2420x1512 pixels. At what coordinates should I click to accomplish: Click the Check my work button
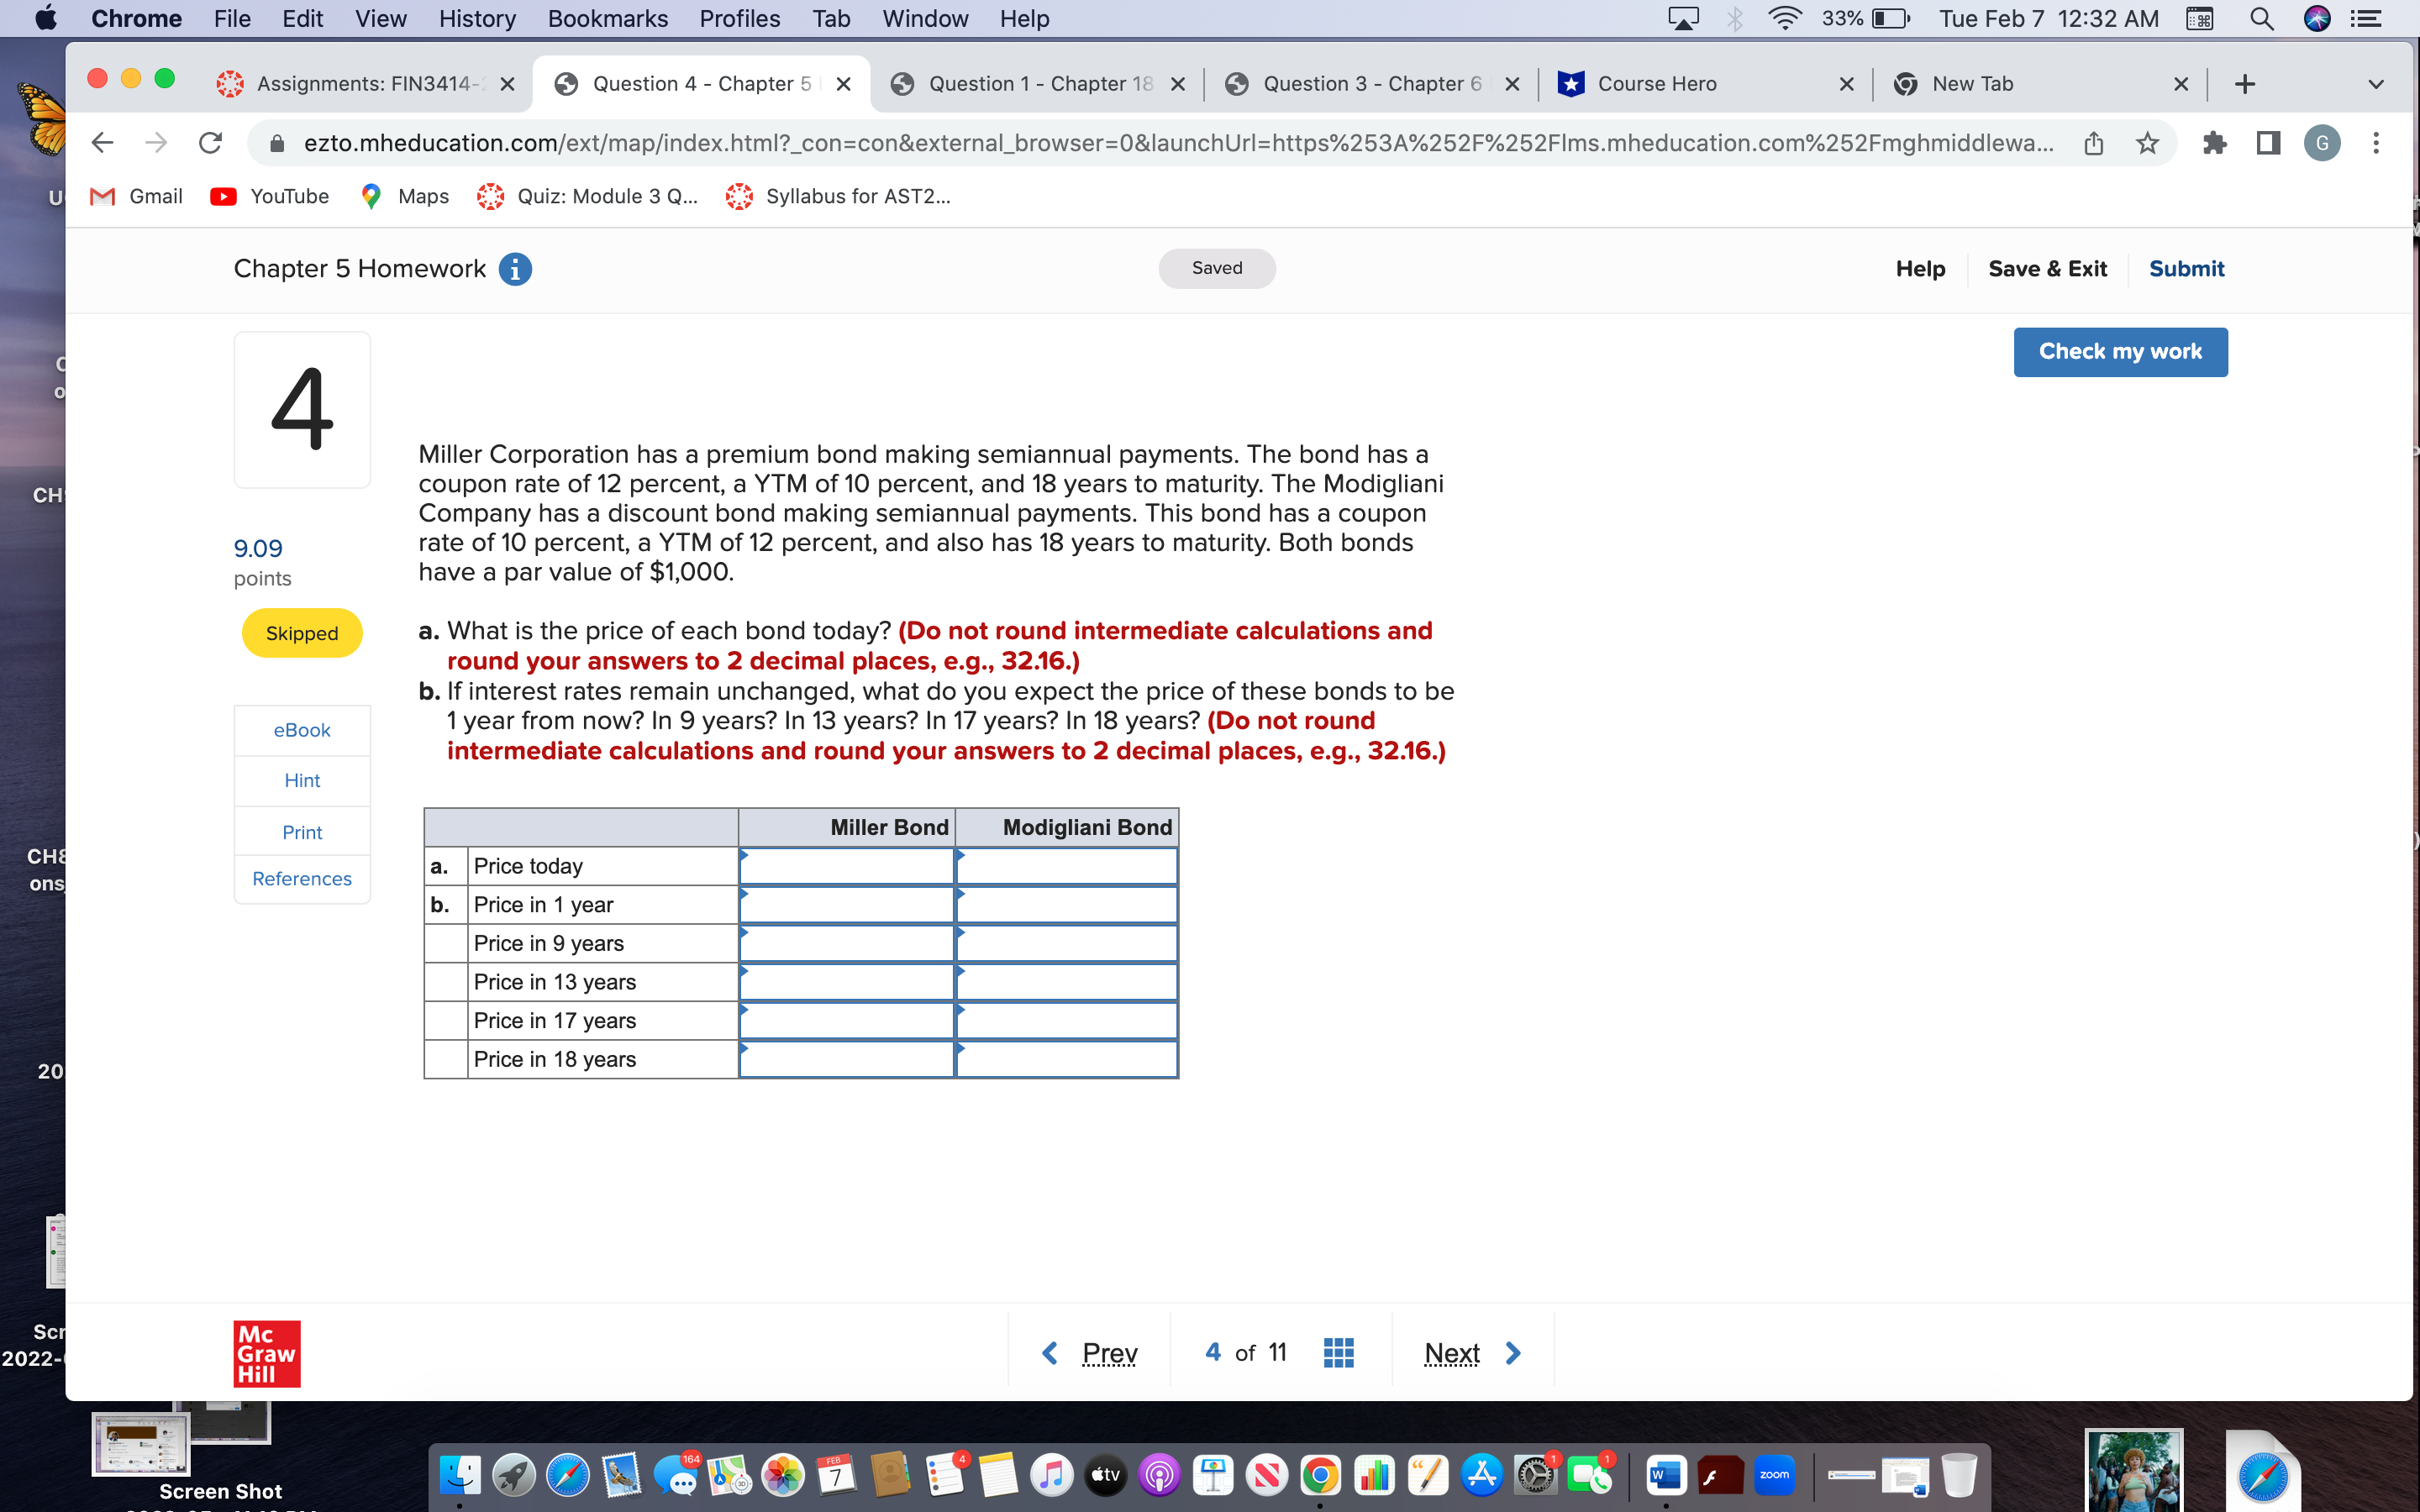point(2120,351)
